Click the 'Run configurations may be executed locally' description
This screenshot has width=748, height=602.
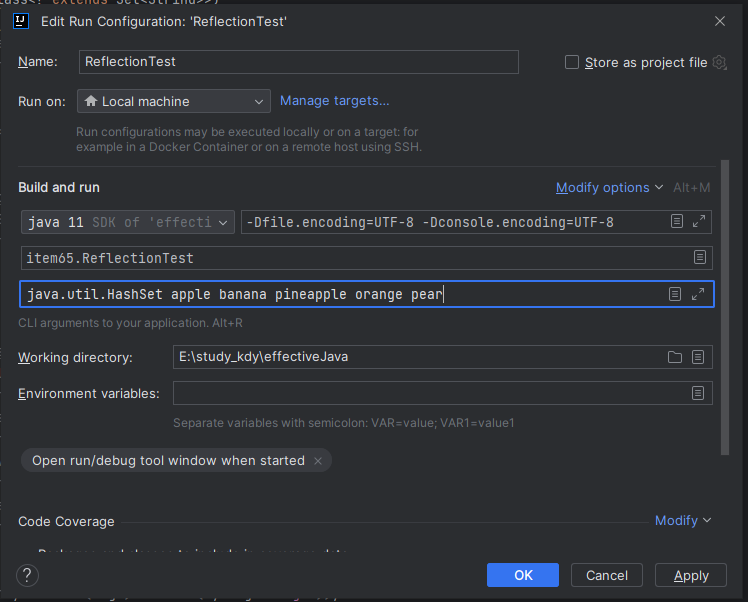(x=249, y=139)
